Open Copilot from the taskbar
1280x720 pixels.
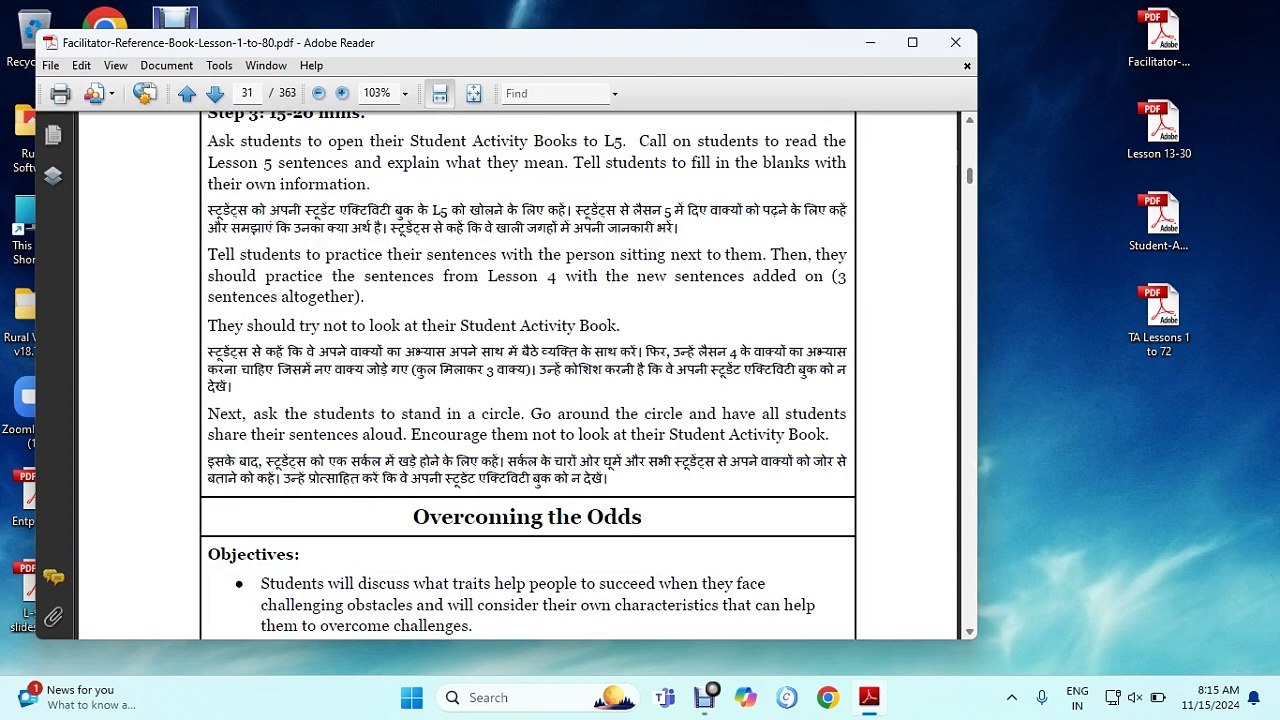tap(746, 698)
